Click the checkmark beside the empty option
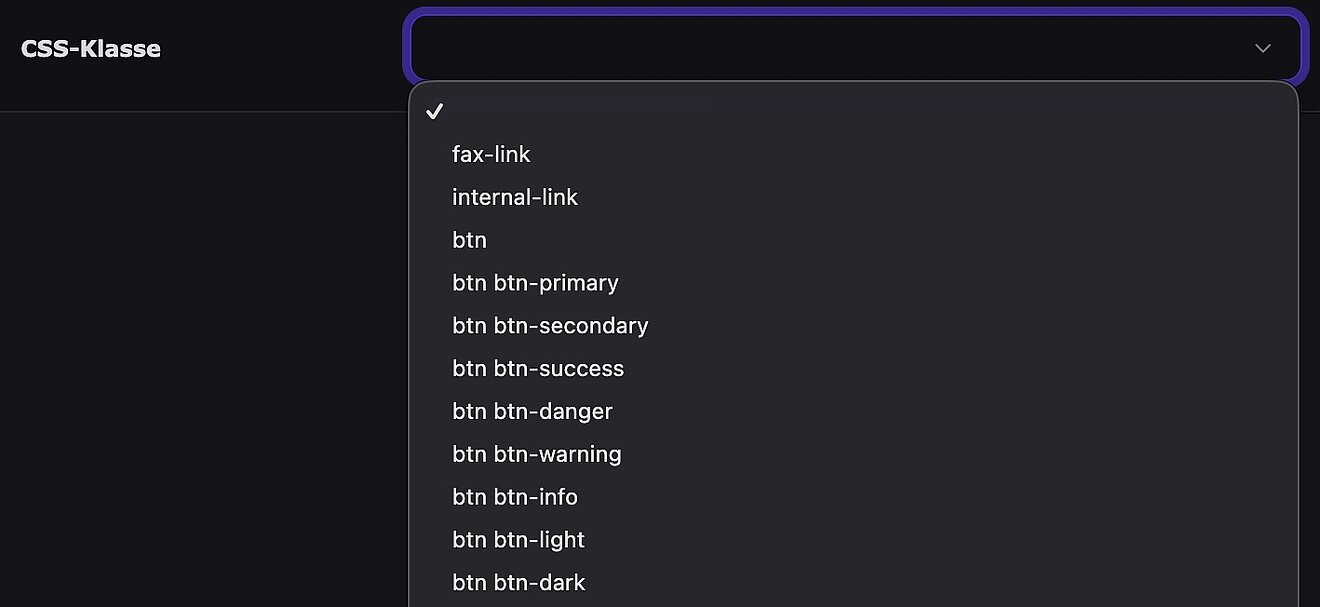The image size is (1320, 607). tap(434, 111)
